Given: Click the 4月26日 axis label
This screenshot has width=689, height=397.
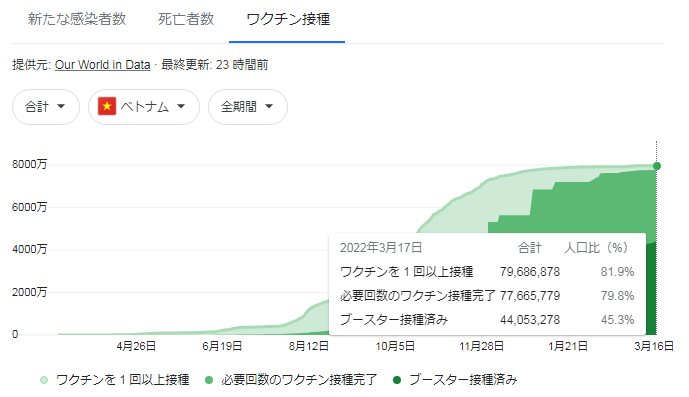Looking at the screenshot, I should click(136, 346).
